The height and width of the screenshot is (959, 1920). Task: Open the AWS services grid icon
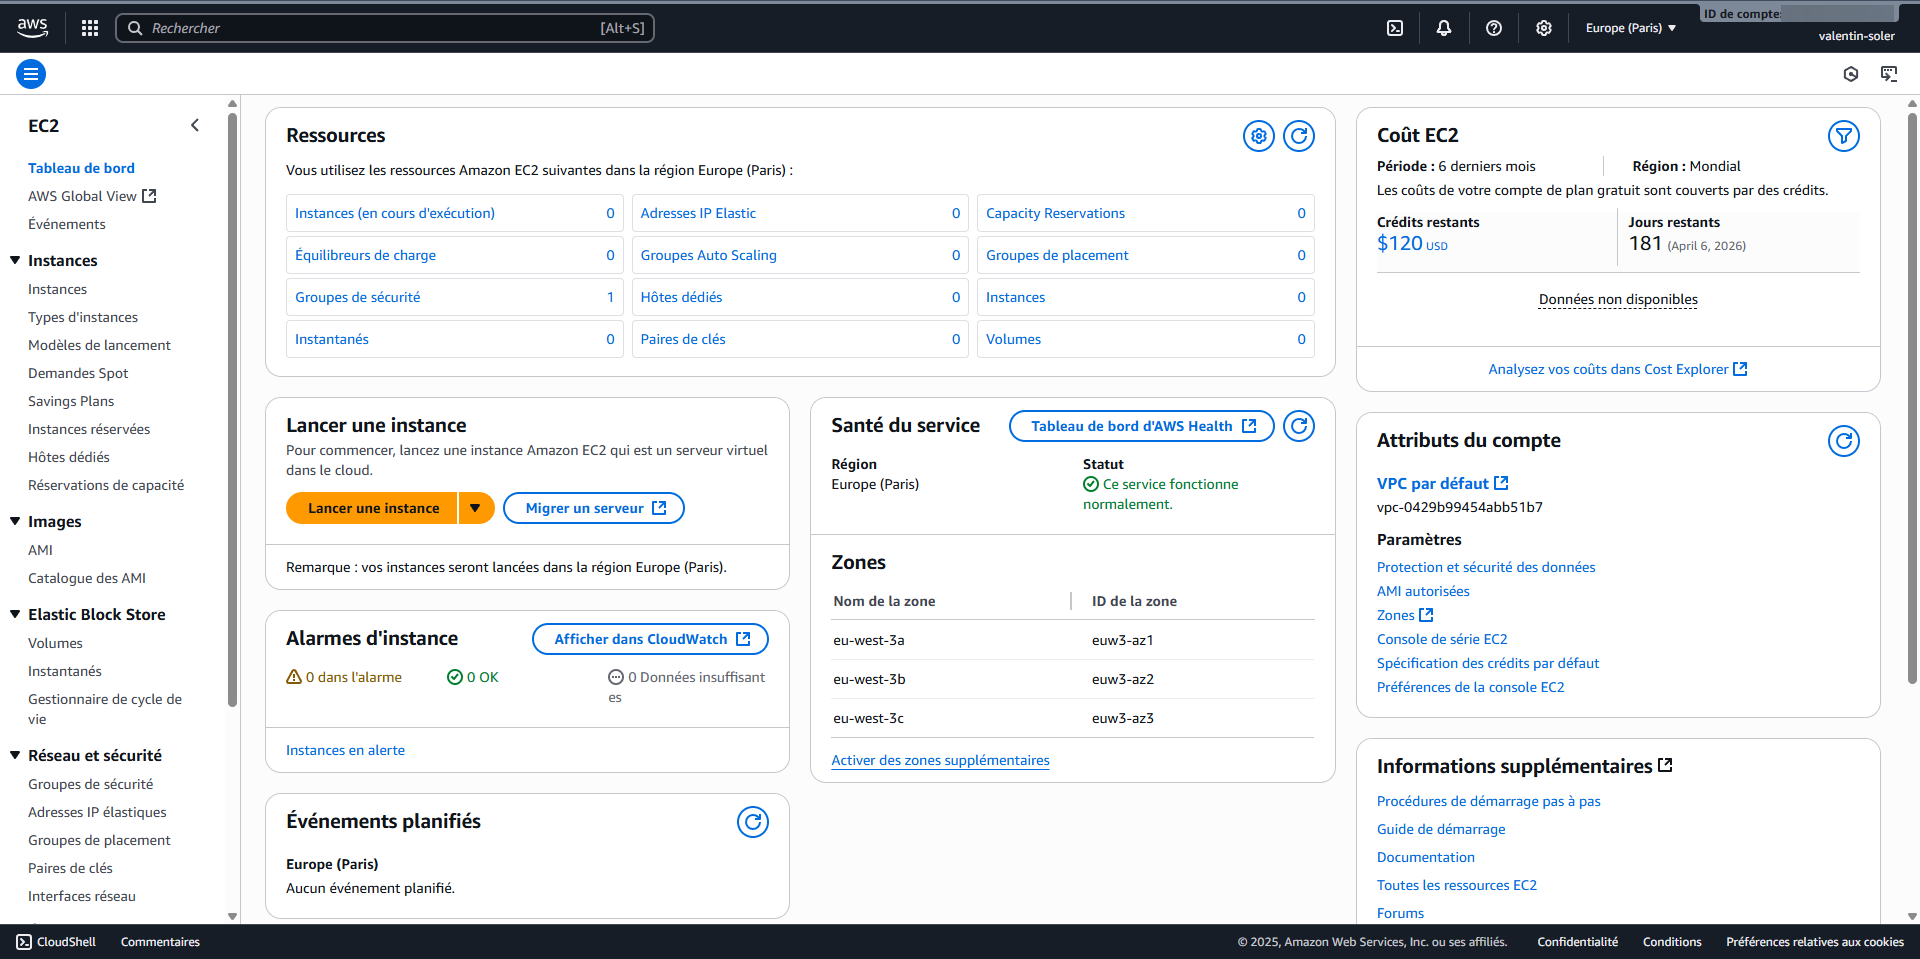89,27
